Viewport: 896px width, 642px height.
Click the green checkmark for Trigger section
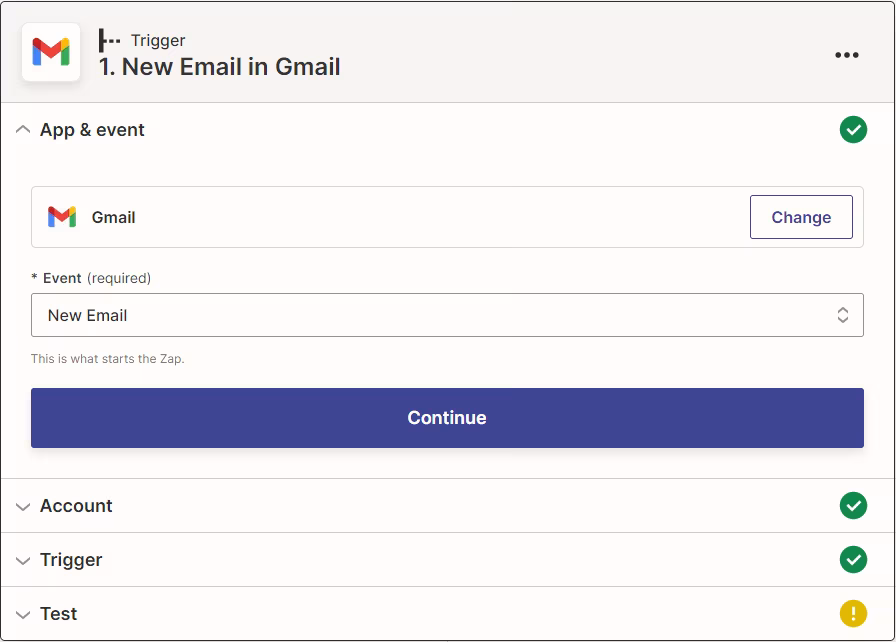853,559
